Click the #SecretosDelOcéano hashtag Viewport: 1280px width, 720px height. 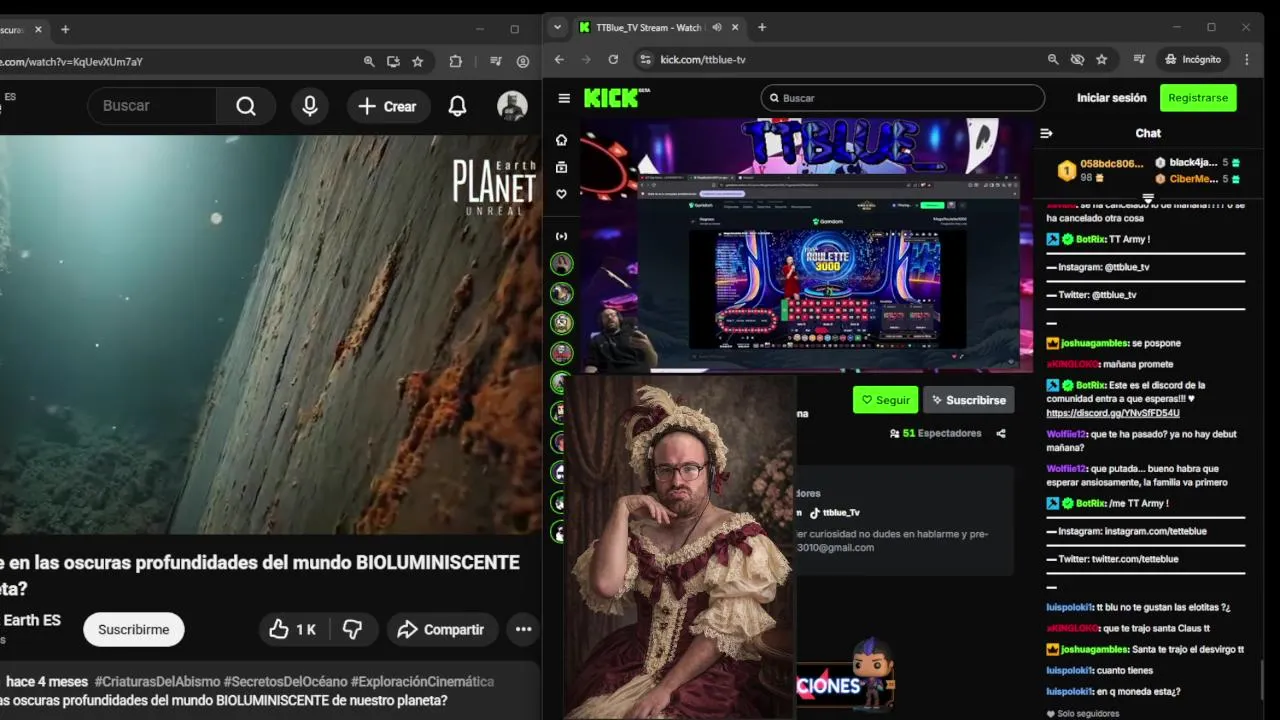click(286, 681)
